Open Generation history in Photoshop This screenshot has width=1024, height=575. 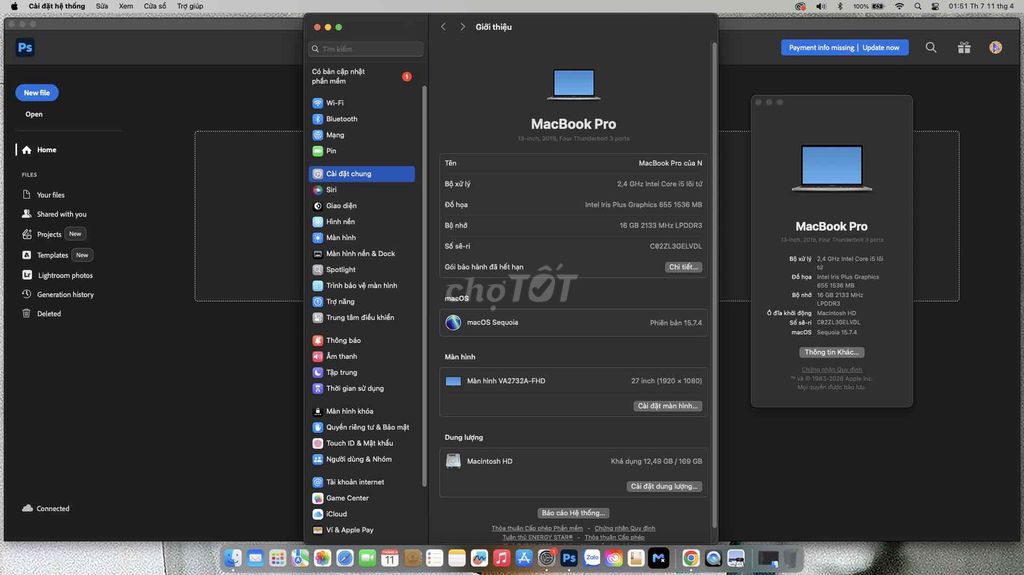58,295
